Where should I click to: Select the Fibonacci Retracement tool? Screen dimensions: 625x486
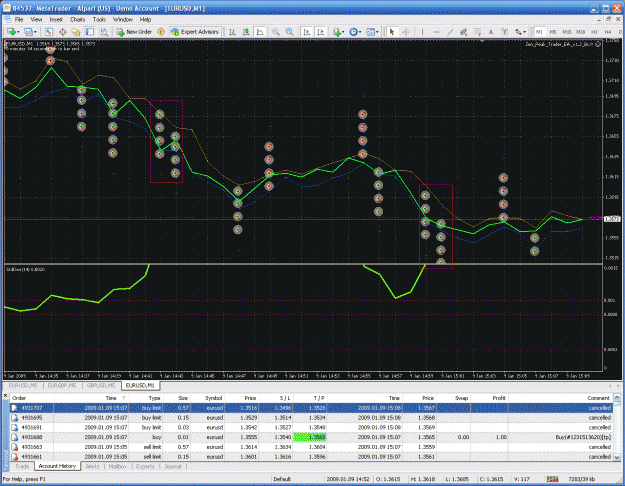(x=477, y=32)
